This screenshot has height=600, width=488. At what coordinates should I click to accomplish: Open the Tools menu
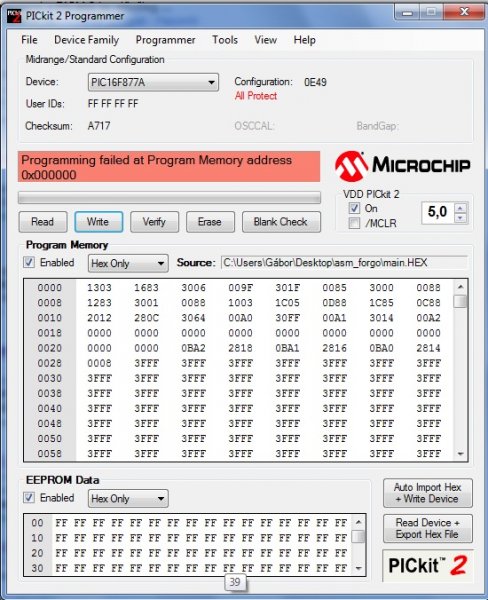coord(225,40)
